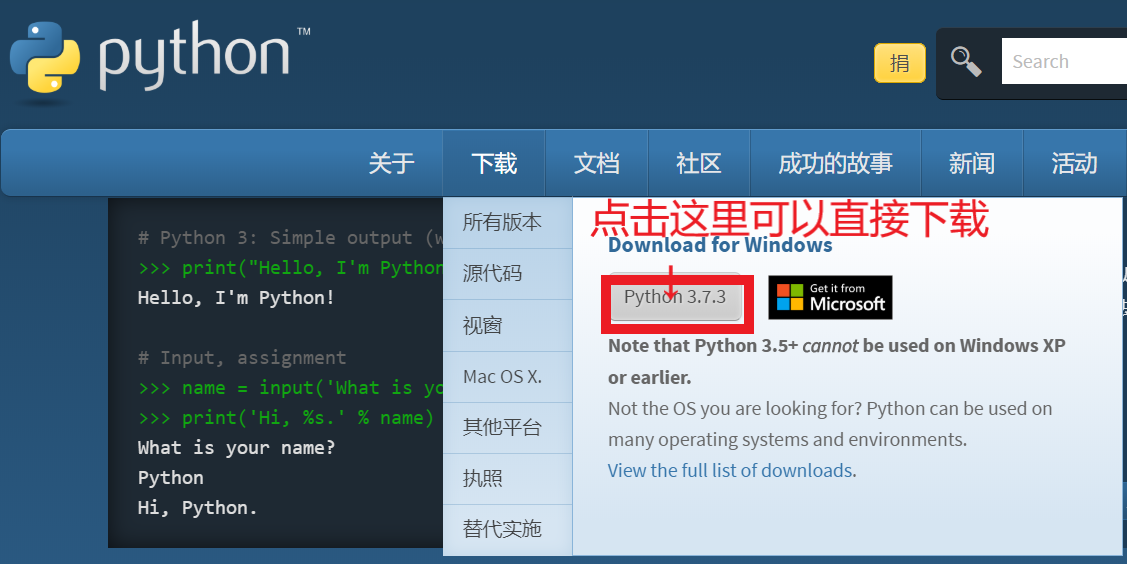The image size is (1127, 564).
Task: Click the code line What is your name?
Action: (x=236, y=448)
